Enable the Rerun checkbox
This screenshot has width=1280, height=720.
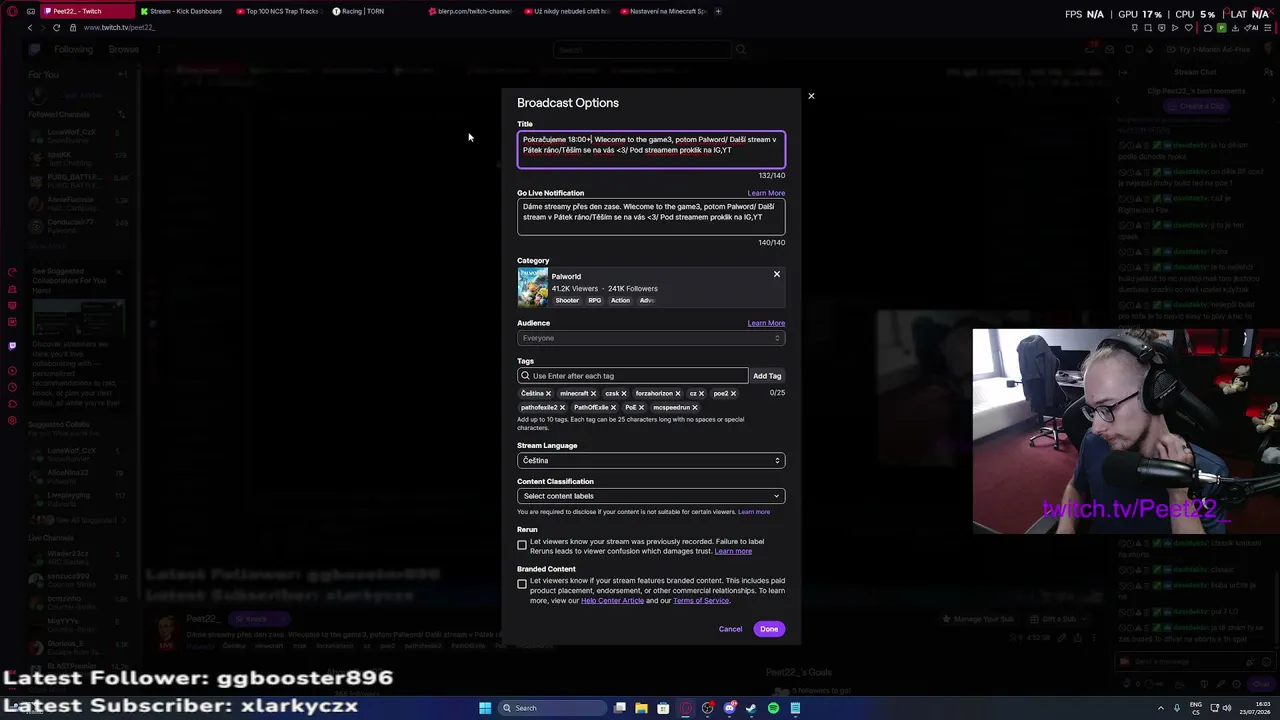pyautogui.click(x=522, y=546)
